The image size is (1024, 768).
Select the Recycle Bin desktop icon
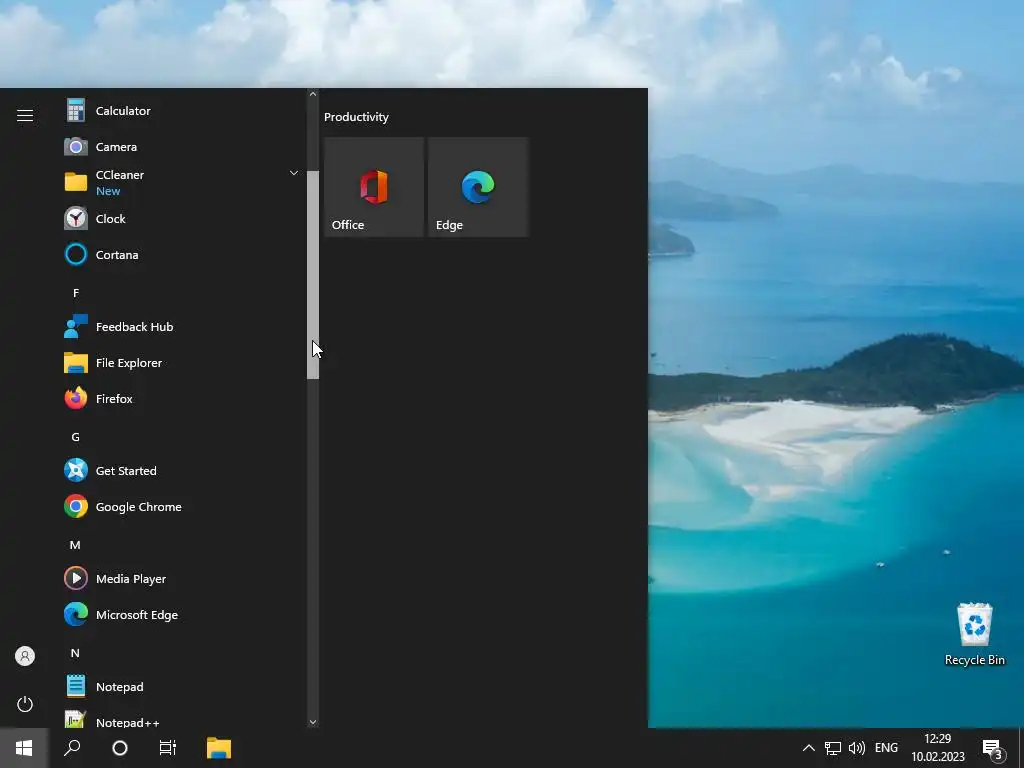(974, 634)
